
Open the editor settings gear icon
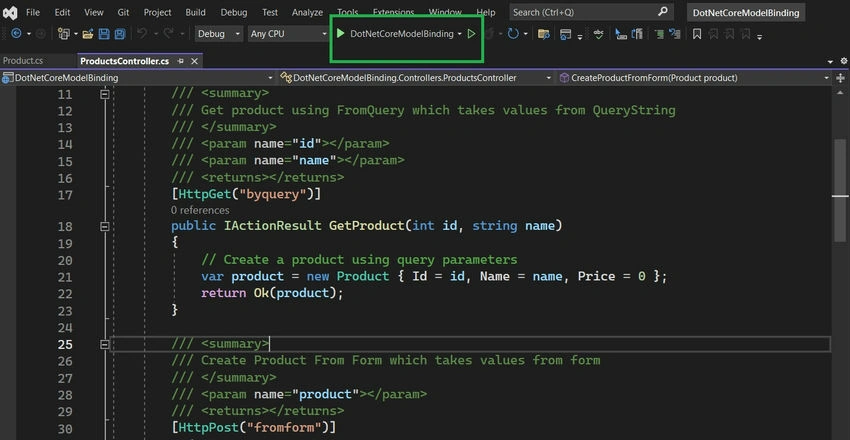[844, 61]
